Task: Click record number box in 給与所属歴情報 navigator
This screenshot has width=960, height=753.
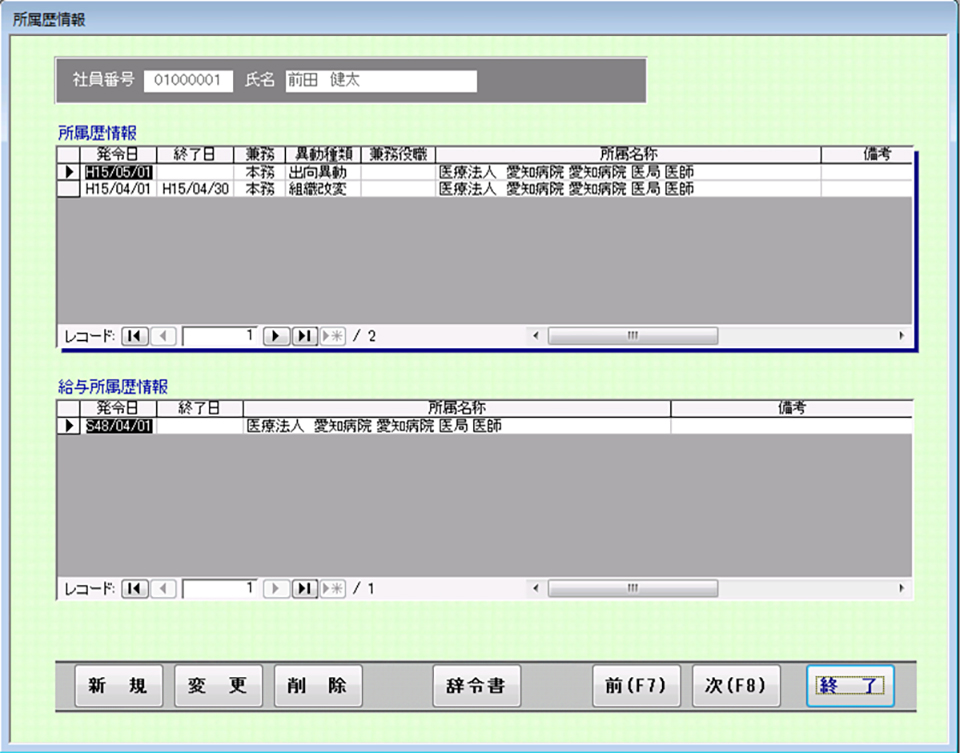Action: pyautogui.click(x=220, y=589)
